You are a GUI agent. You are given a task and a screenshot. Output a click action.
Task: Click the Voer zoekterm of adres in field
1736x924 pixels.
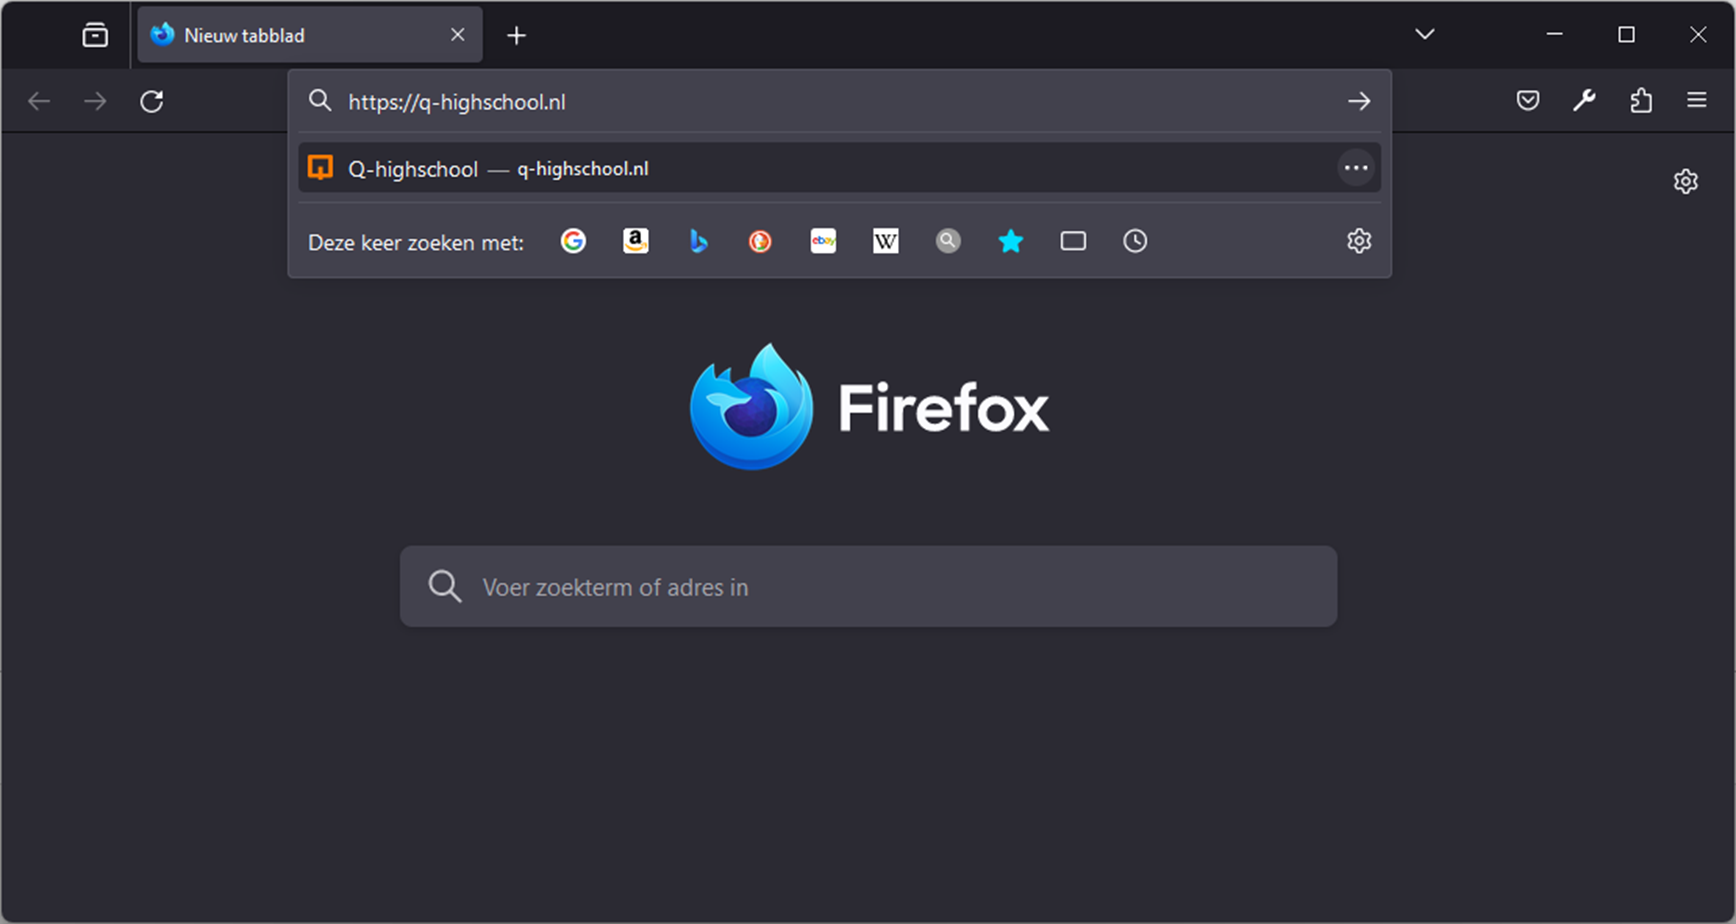868,587
